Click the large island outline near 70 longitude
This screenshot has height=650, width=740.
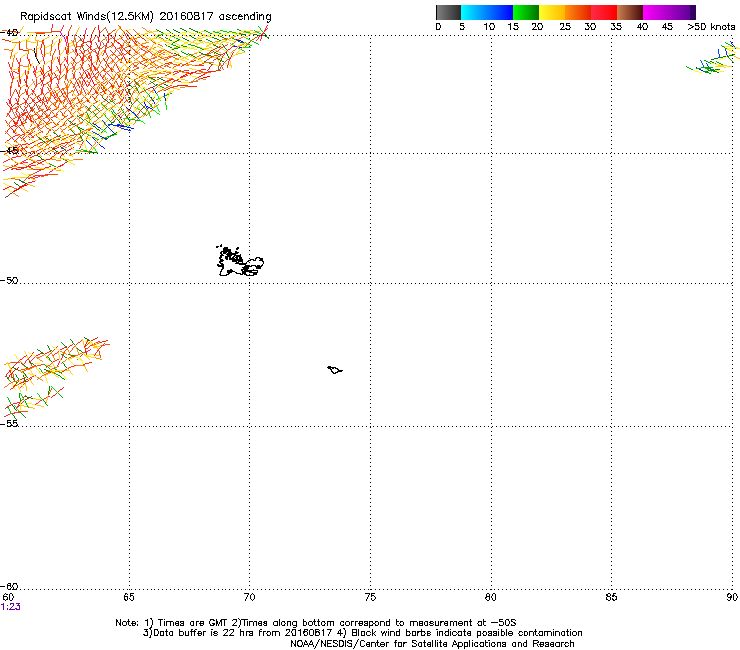click(x=240, y=261)
